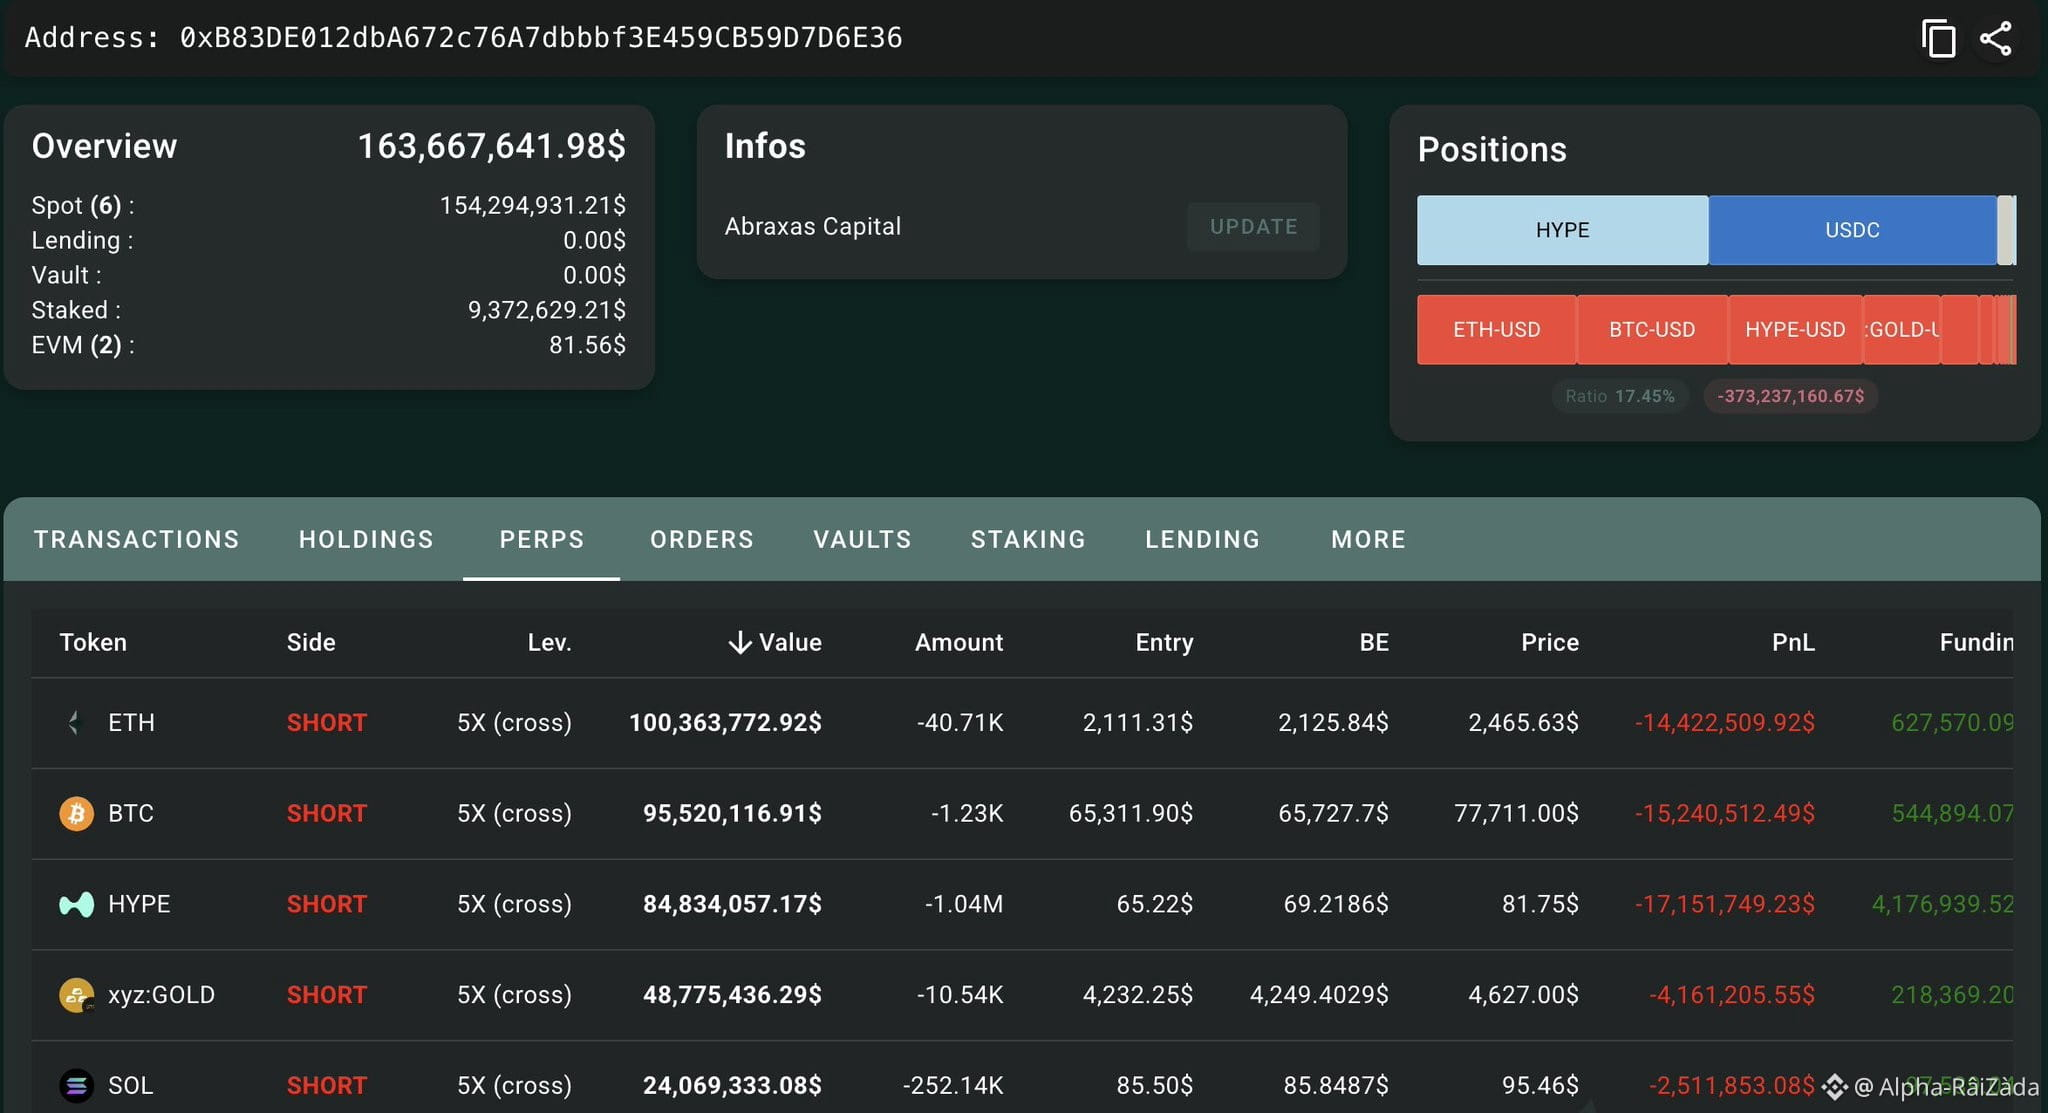The height and width of the screenshot is (1113, 2048).
Task: Click the share icon next to address
Action: click(x=1995, y=39)
